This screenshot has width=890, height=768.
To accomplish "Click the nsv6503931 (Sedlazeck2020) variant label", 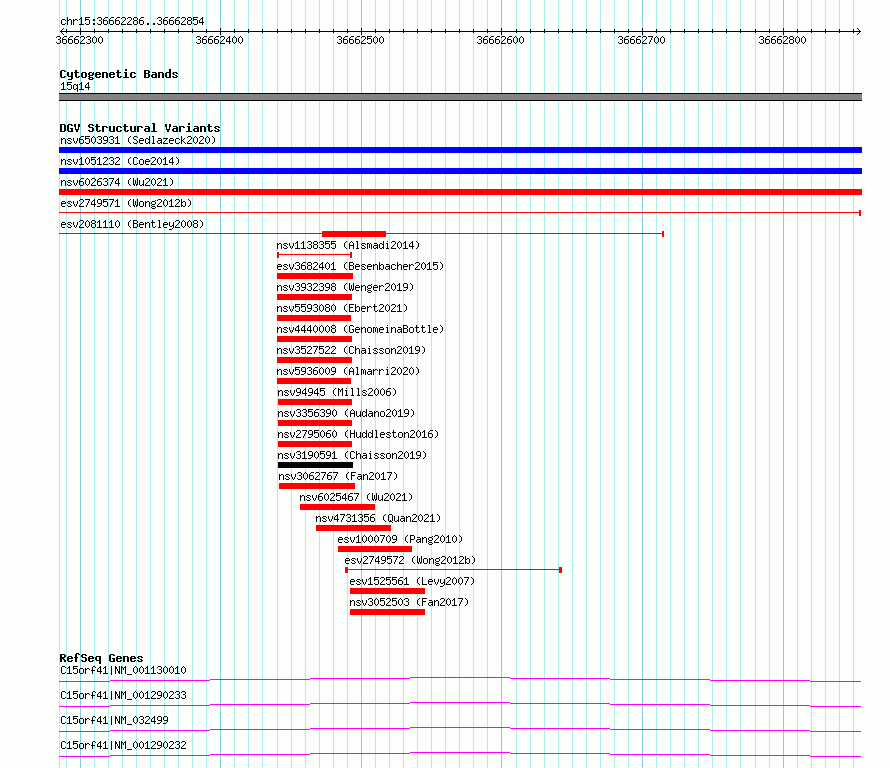I will [138, 140].
